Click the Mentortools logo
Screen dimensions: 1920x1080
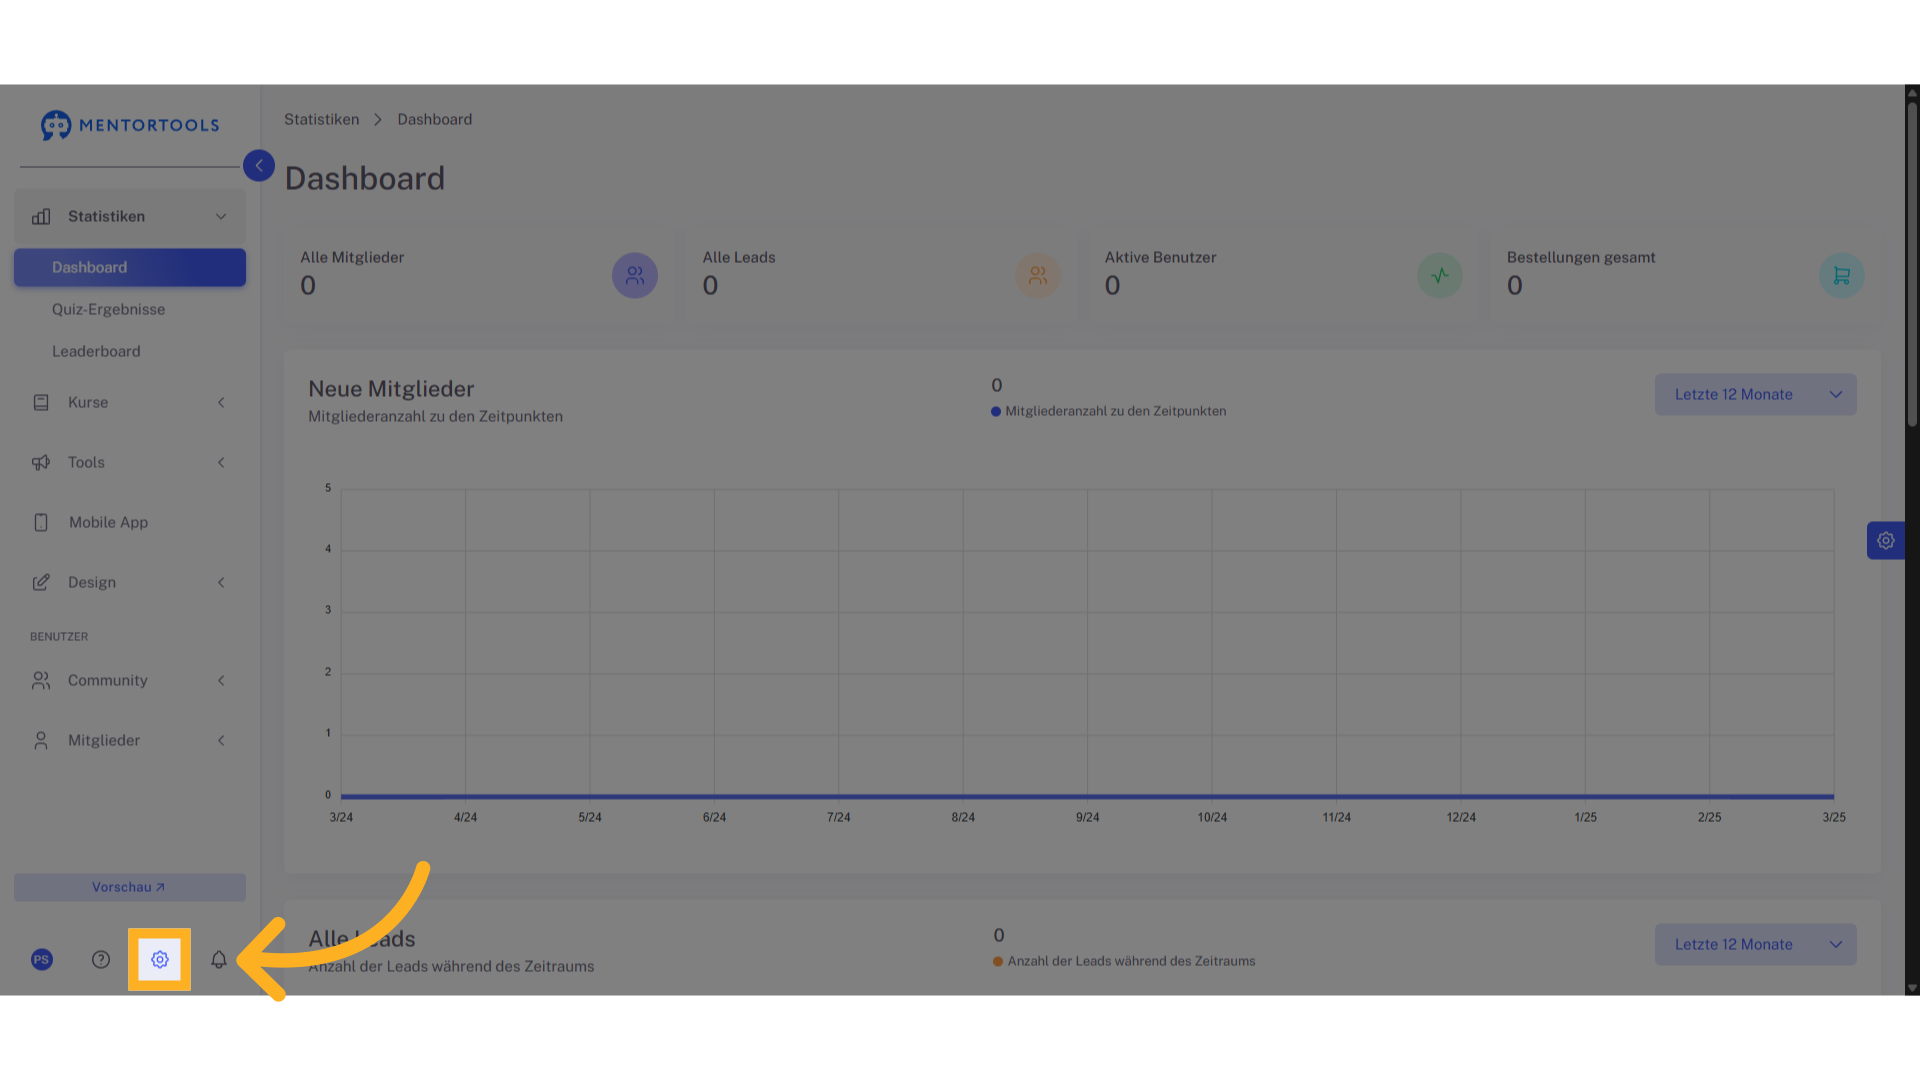pyautogui.click(x=130, y=125)
